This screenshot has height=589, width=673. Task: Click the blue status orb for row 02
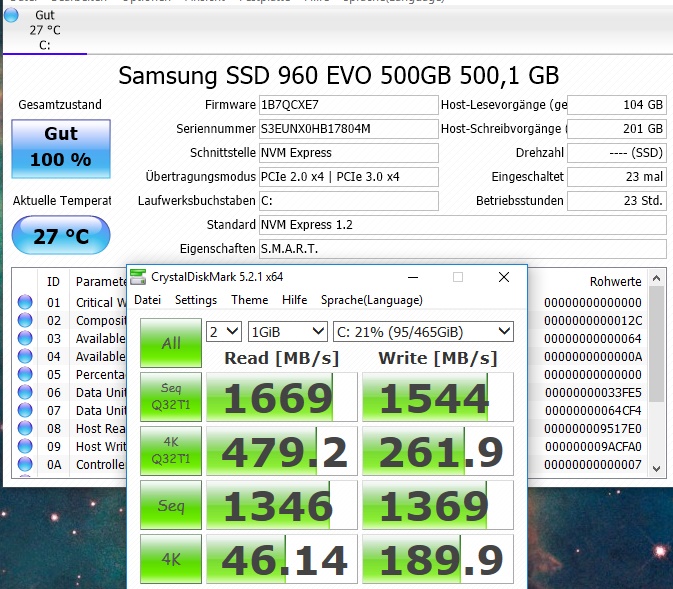pyautogui.click(x=25, y=320)
